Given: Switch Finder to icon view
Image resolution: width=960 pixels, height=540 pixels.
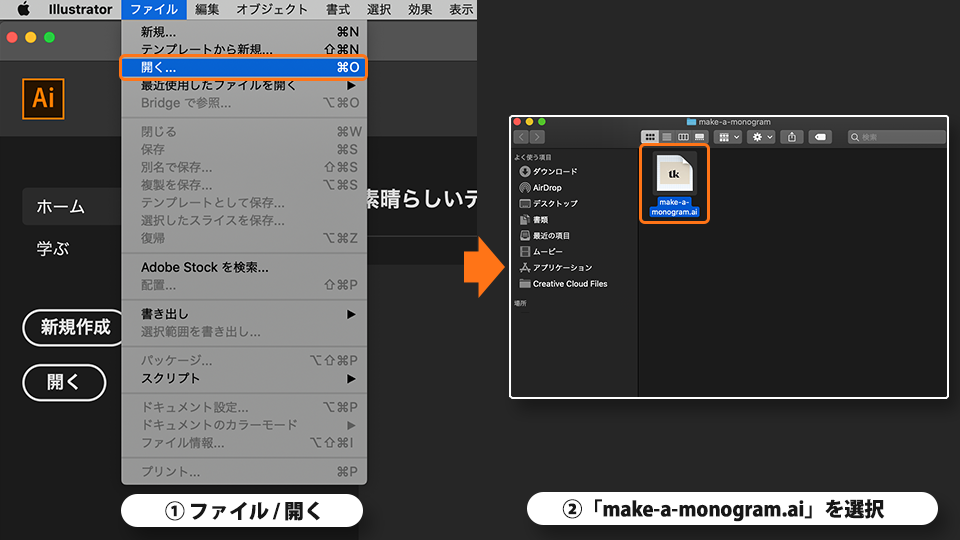Looking at the screenshot, I should [x=650, y=137].
